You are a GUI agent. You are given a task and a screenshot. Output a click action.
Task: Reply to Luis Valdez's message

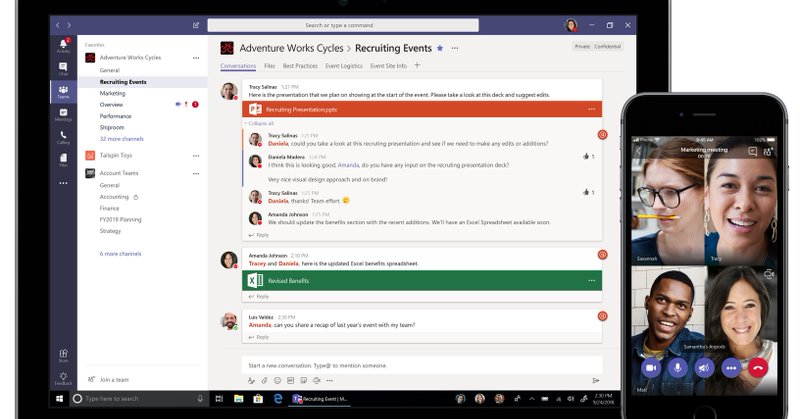coord(259,337)
